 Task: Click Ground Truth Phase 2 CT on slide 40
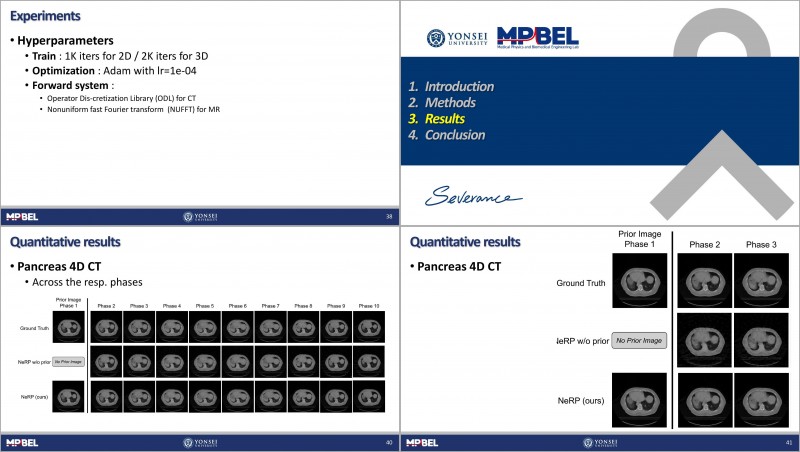[107, 328]
